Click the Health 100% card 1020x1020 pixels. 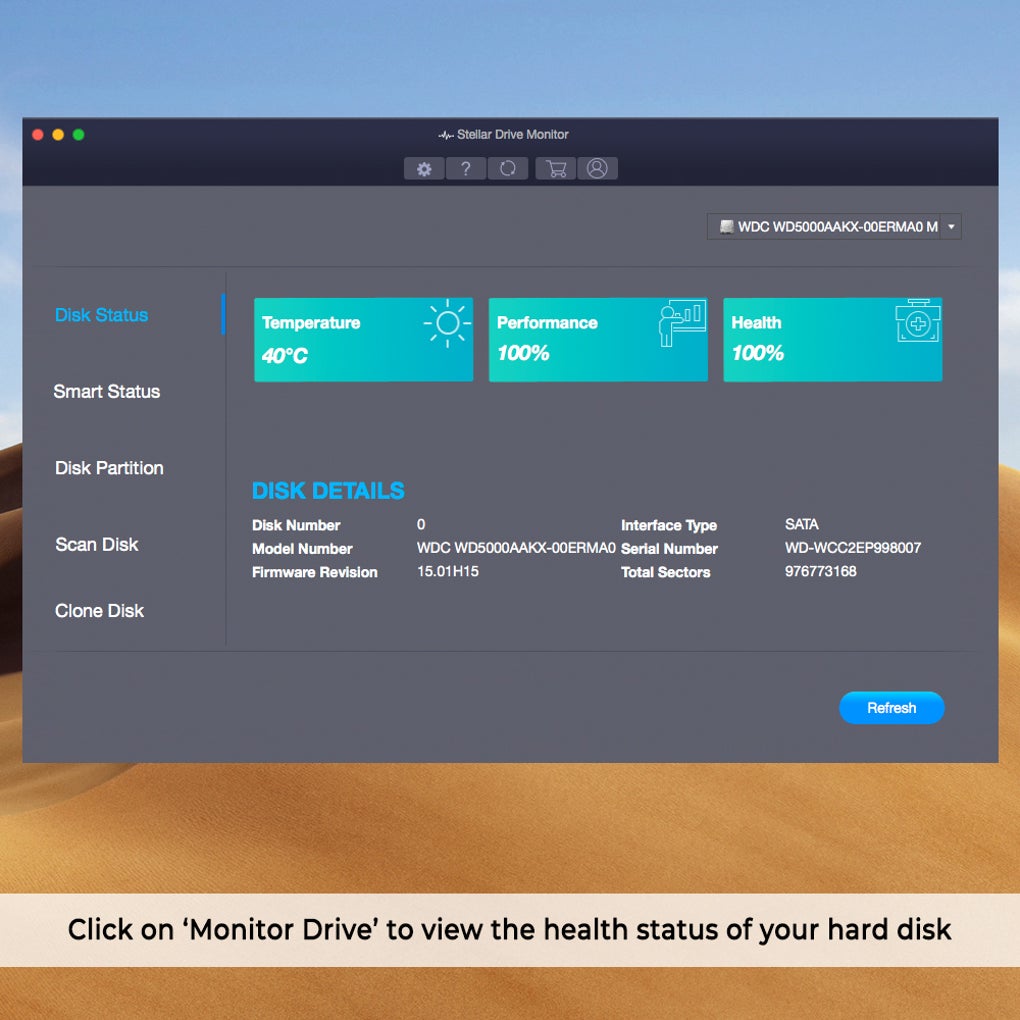[x=833, y=340]
